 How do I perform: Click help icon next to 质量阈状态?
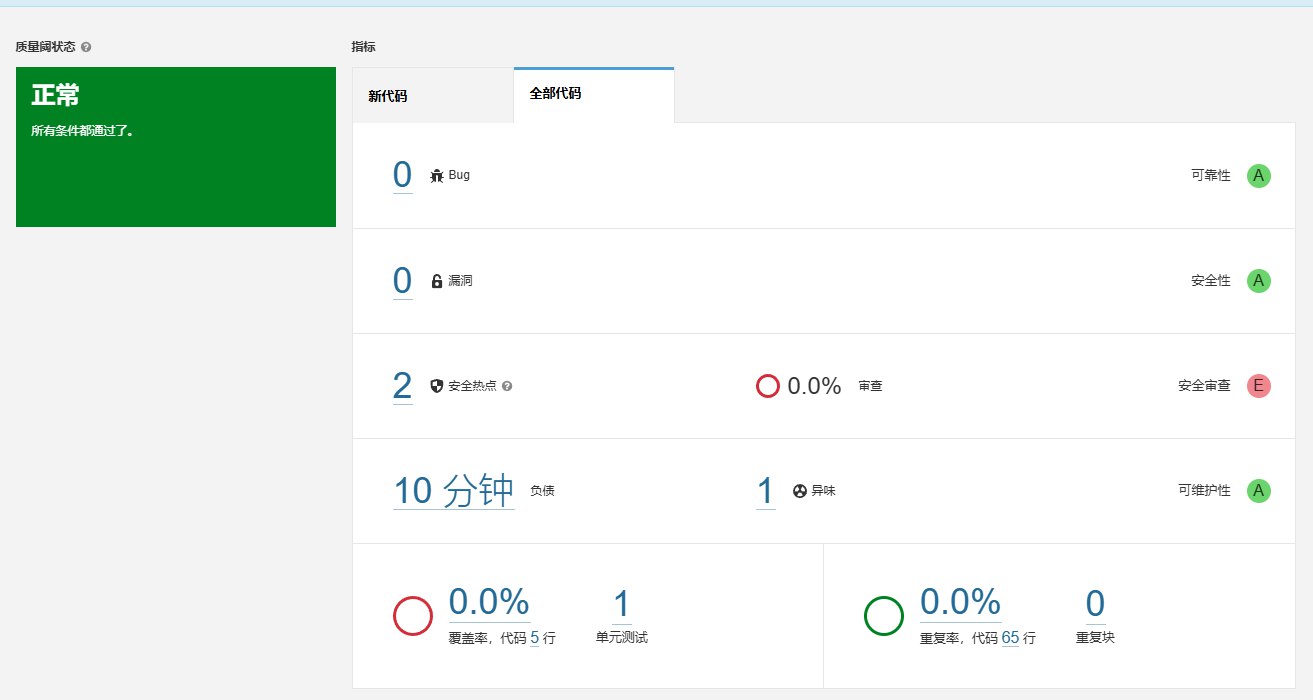tap(86, 47)
